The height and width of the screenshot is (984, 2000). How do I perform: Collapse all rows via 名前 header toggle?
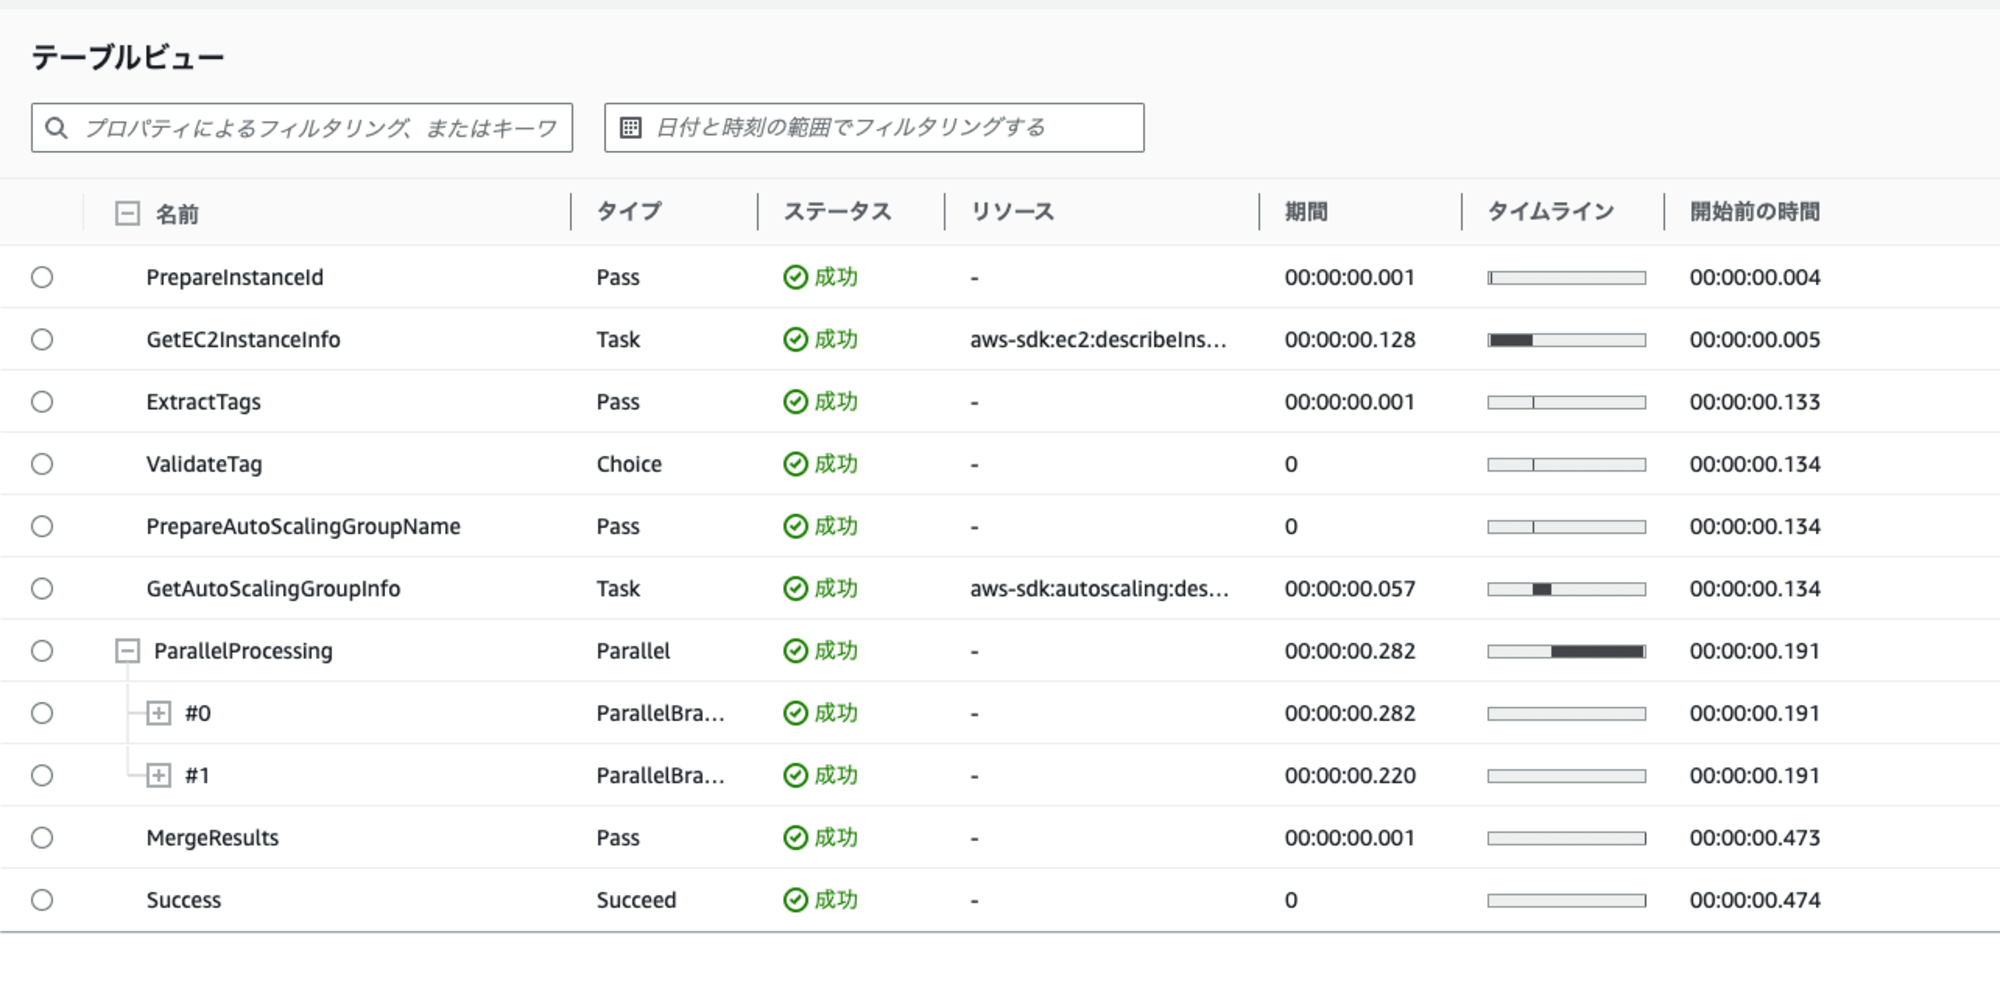(x=127, y=213)
